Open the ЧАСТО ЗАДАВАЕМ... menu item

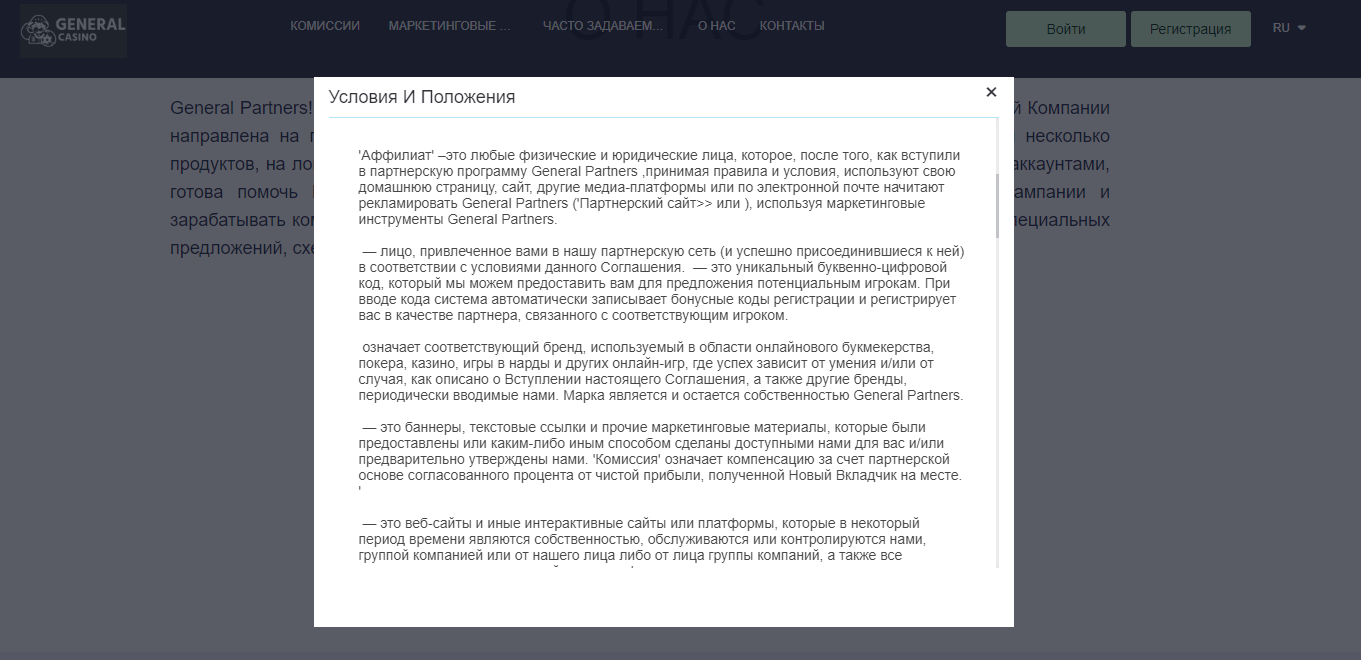pyautogui.click(x=603, y=26)
